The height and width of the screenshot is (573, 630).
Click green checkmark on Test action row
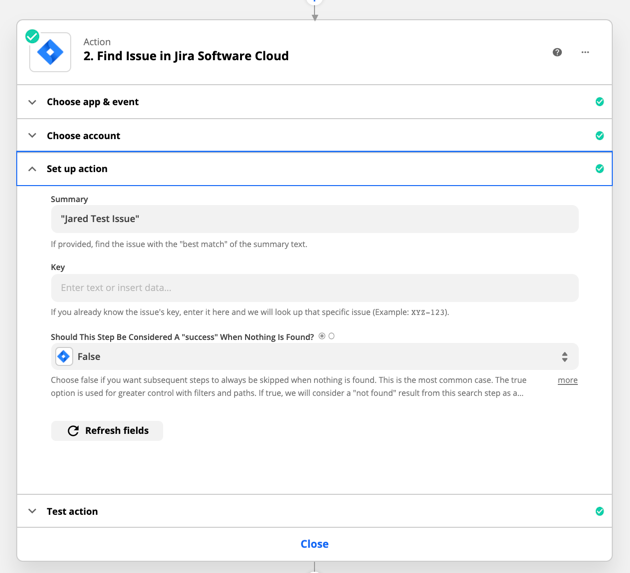(599, 511)
